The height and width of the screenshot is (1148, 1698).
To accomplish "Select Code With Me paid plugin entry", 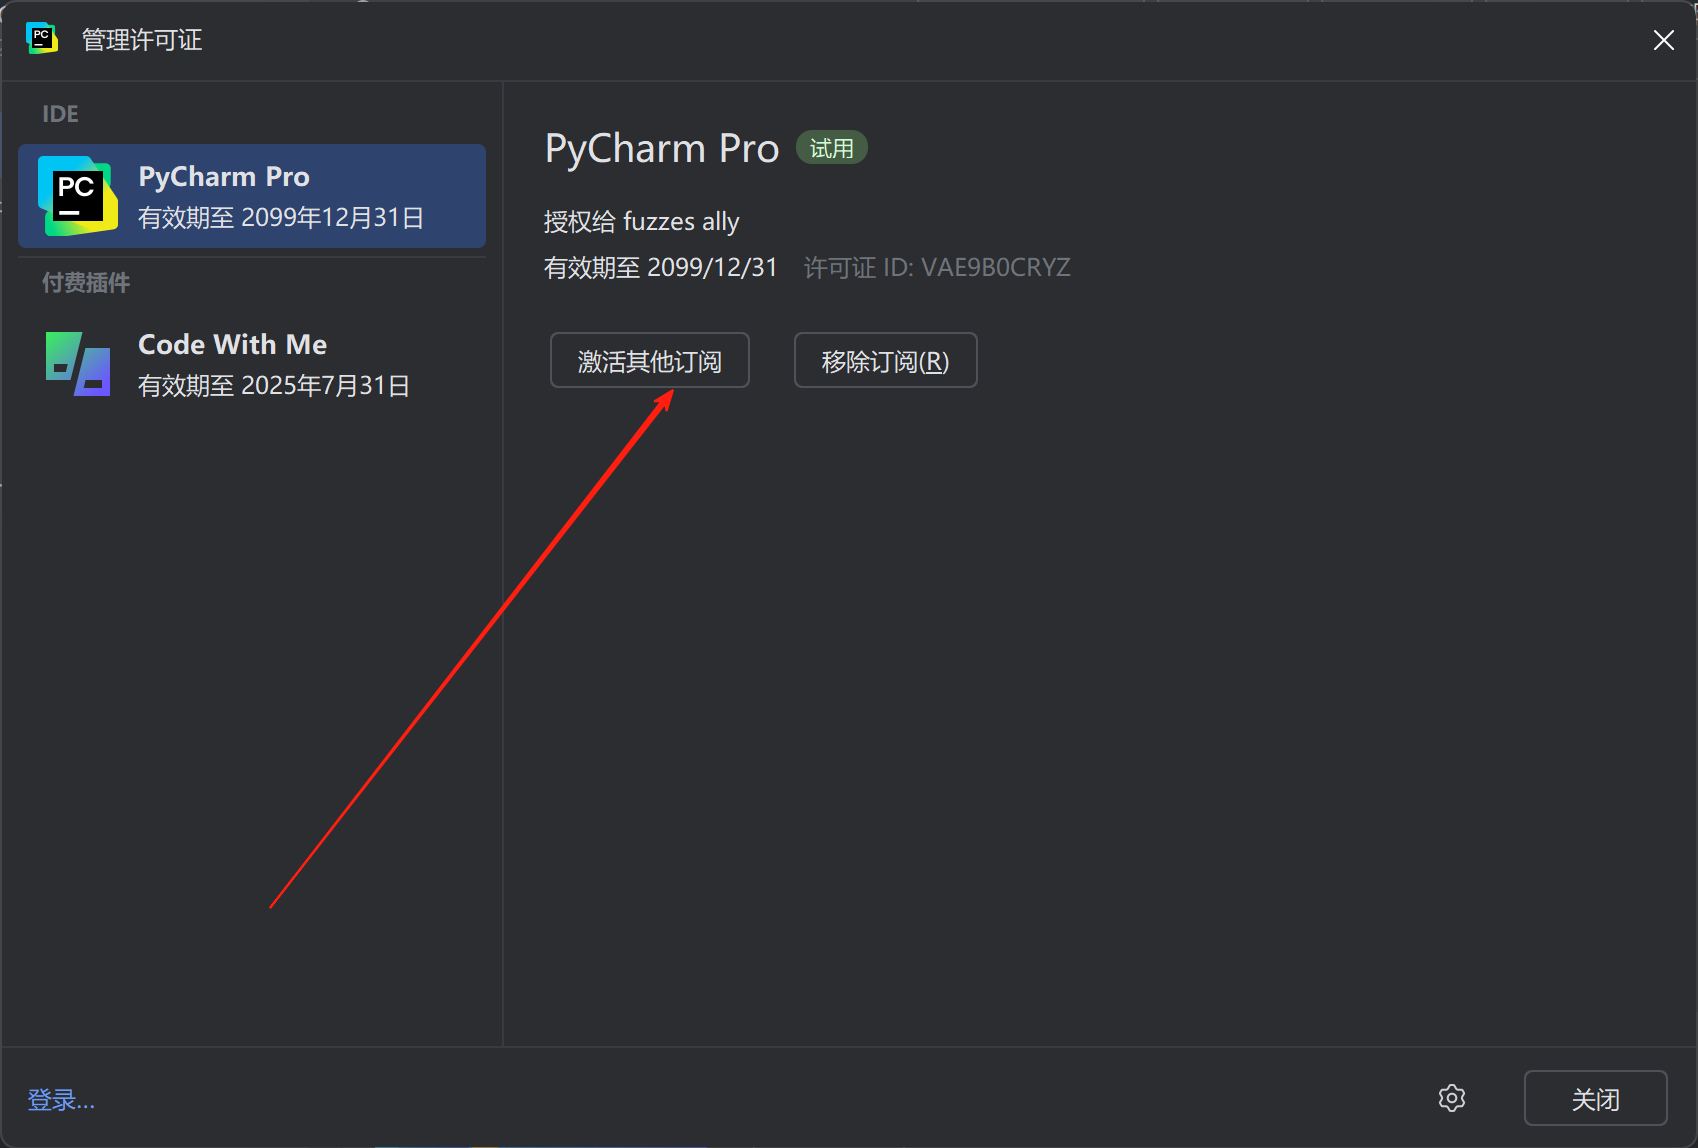I will click(x=252, y=364).
